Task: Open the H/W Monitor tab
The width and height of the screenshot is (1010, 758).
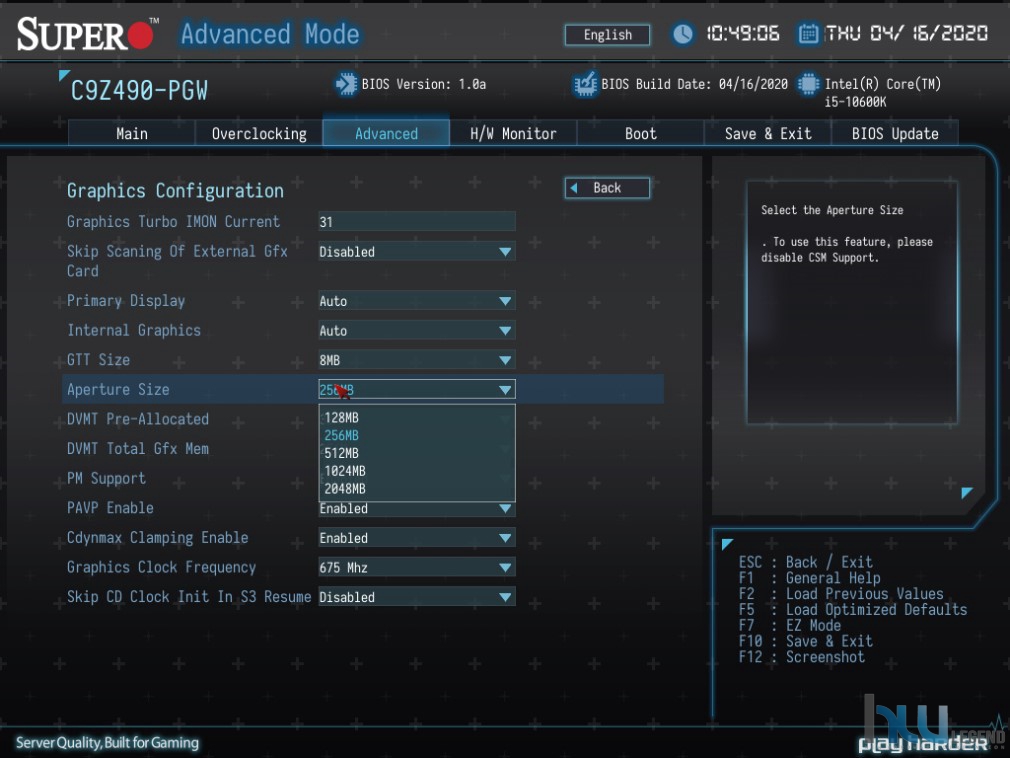Action: pyautogui.click(x=513, y=133)
